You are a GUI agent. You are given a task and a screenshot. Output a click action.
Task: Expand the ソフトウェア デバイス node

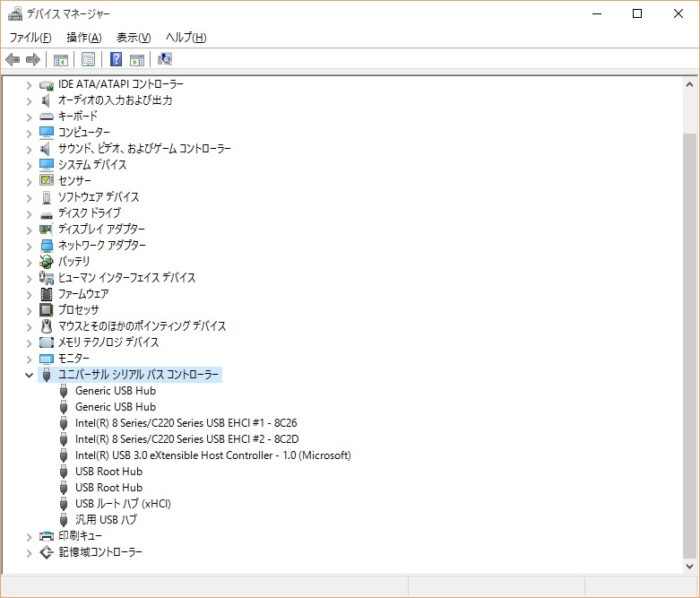[29, 198]
